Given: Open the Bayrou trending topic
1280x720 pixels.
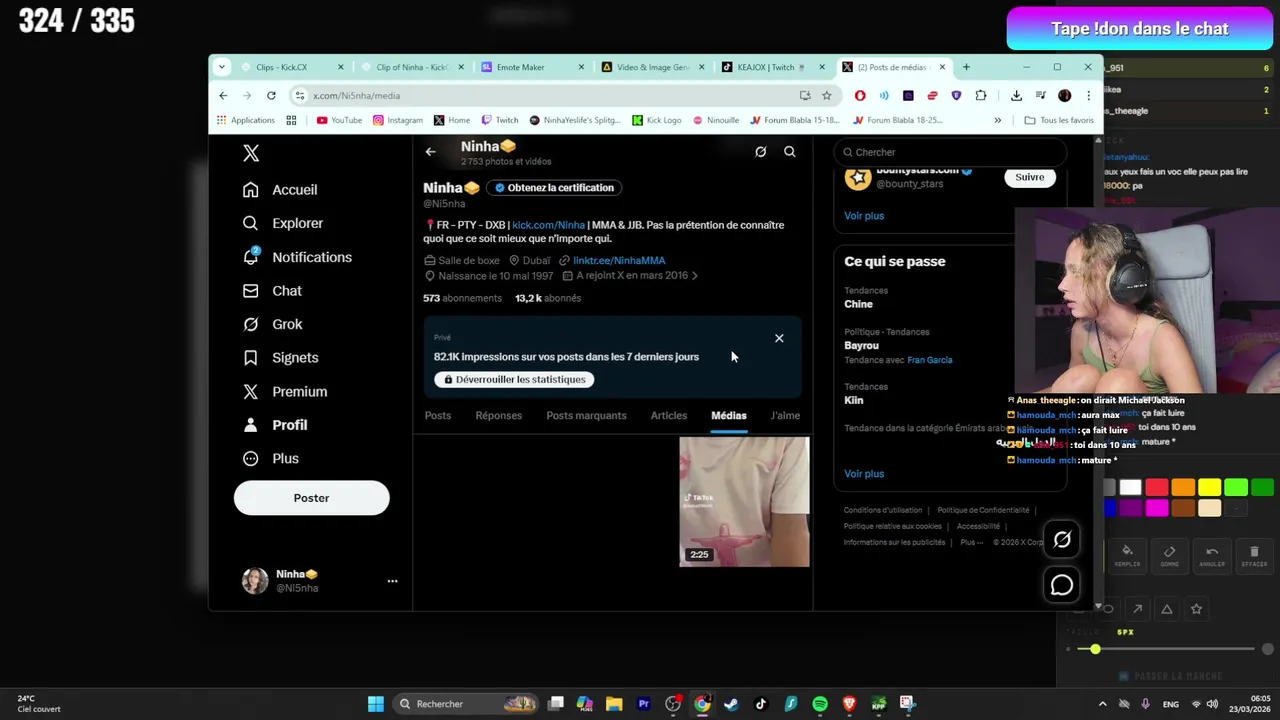Looking at the screenshot, I should coord(861,345).
